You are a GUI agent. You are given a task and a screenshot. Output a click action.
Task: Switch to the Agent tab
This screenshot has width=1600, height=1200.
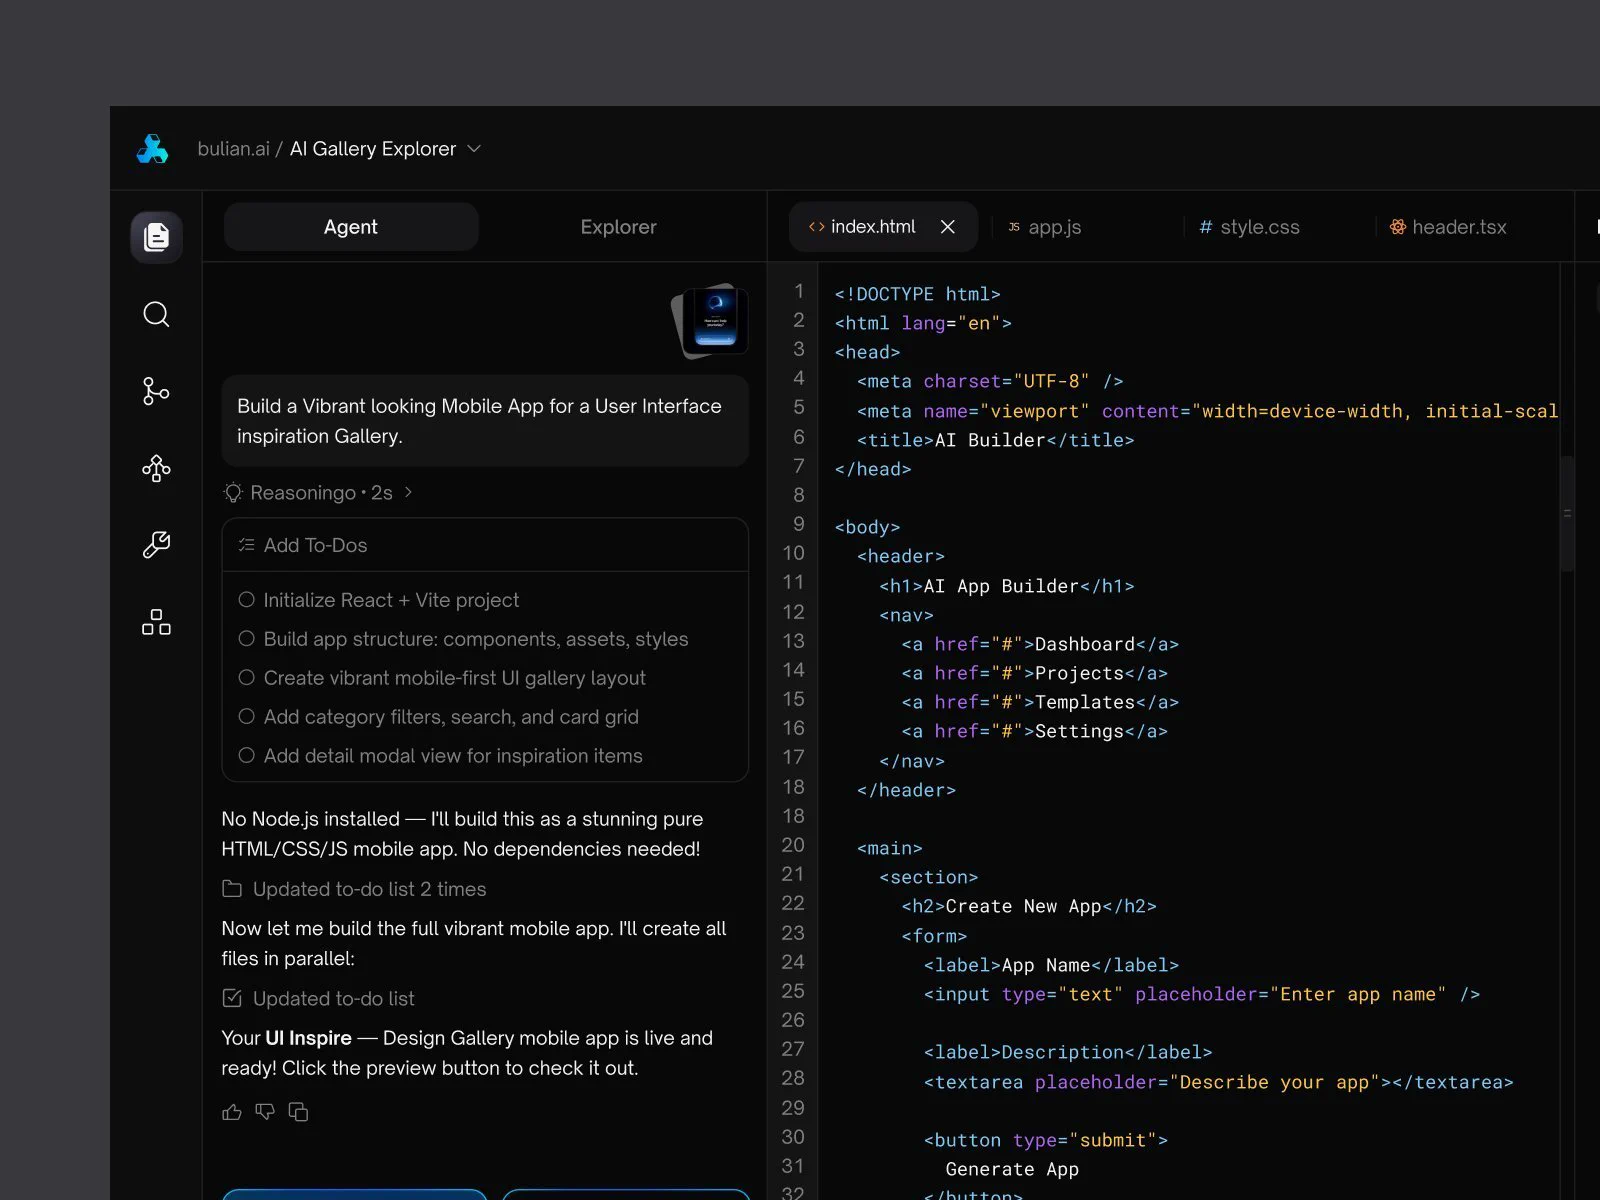(x=351, y=227)
